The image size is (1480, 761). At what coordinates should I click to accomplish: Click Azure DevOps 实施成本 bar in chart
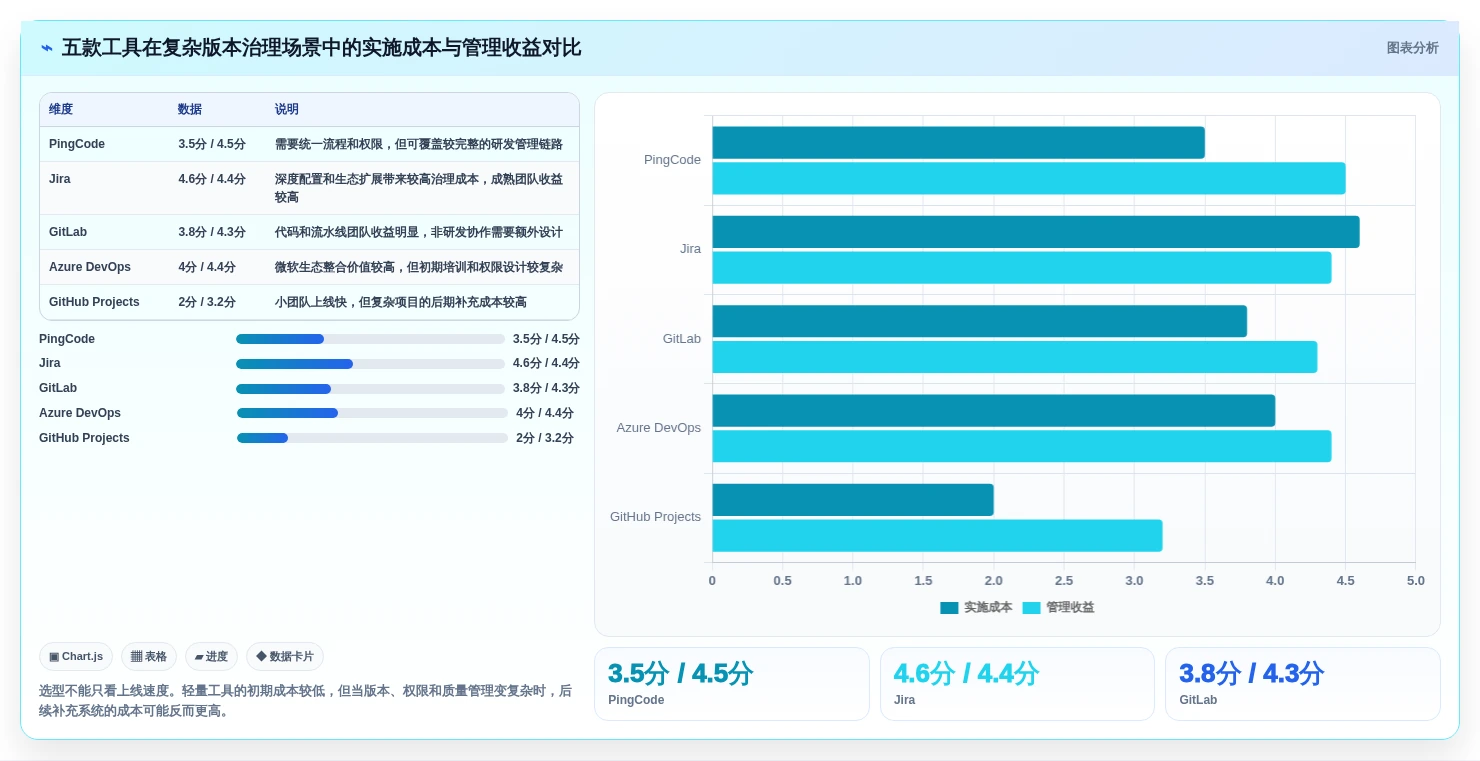point(993,410)
